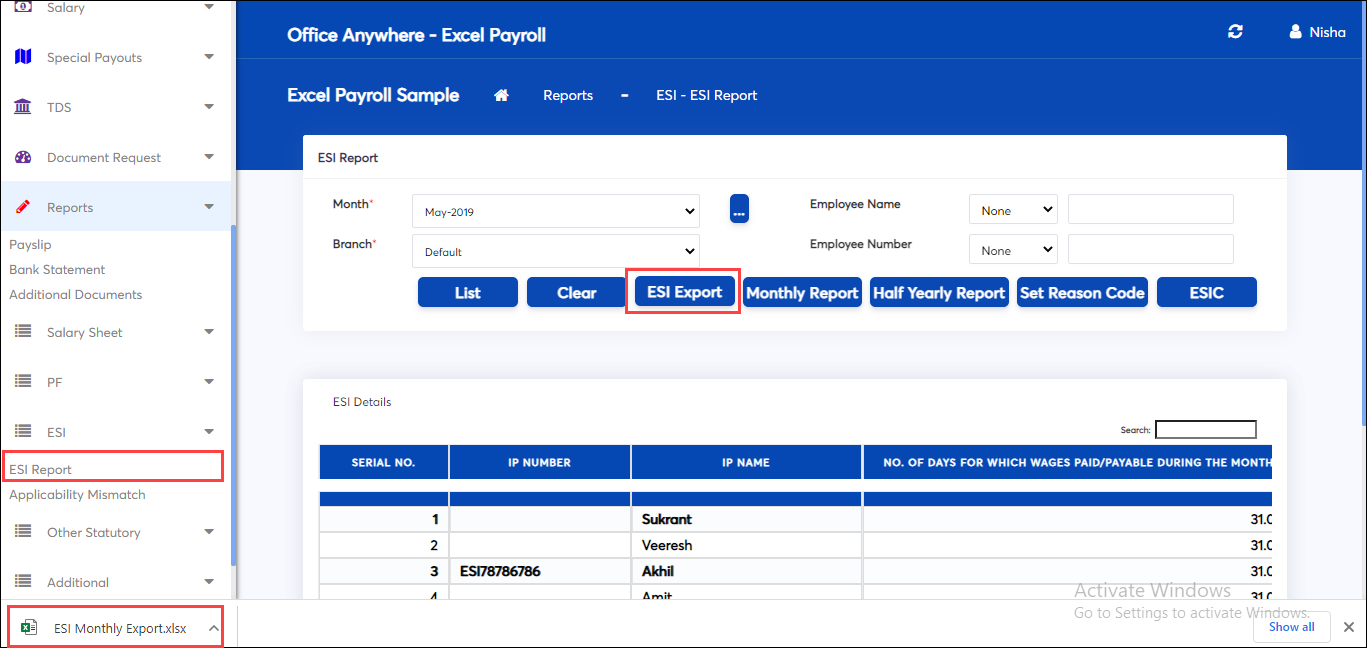The image size is (1367, 648).
Task: Collapse the ESI submenu arrow
Action: 208,432
